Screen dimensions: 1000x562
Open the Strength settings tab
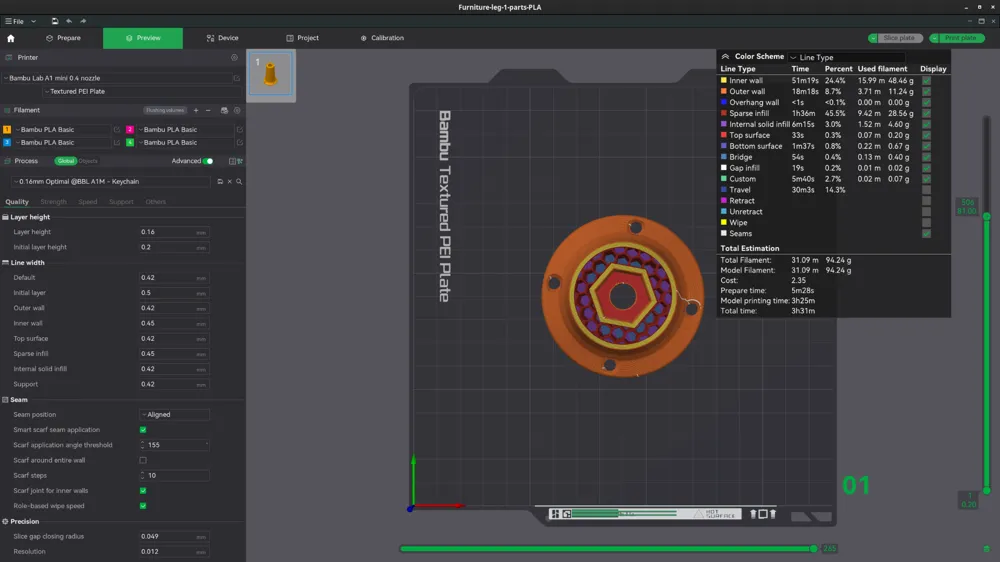(54, 202)
